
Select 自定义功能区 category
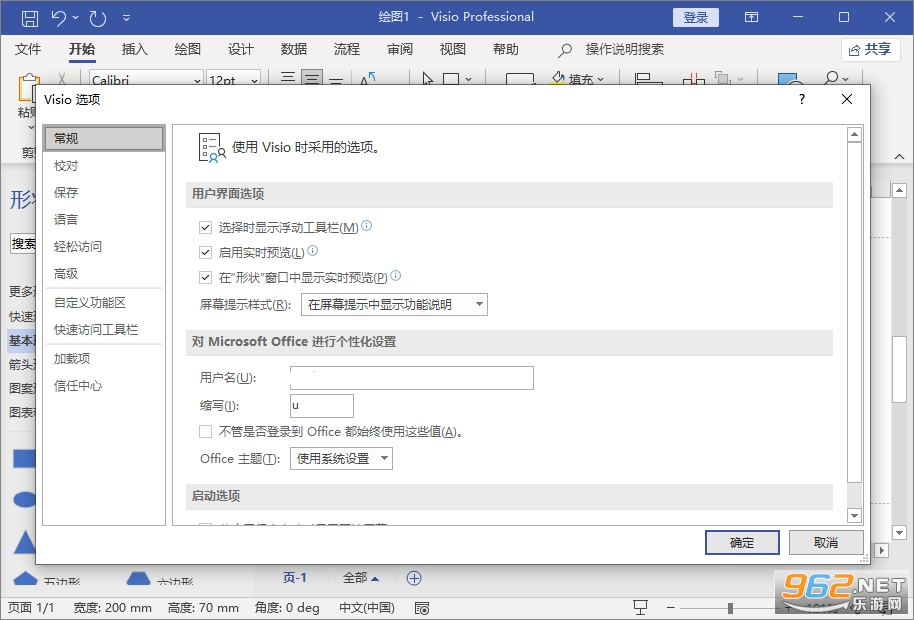(104, 302)
